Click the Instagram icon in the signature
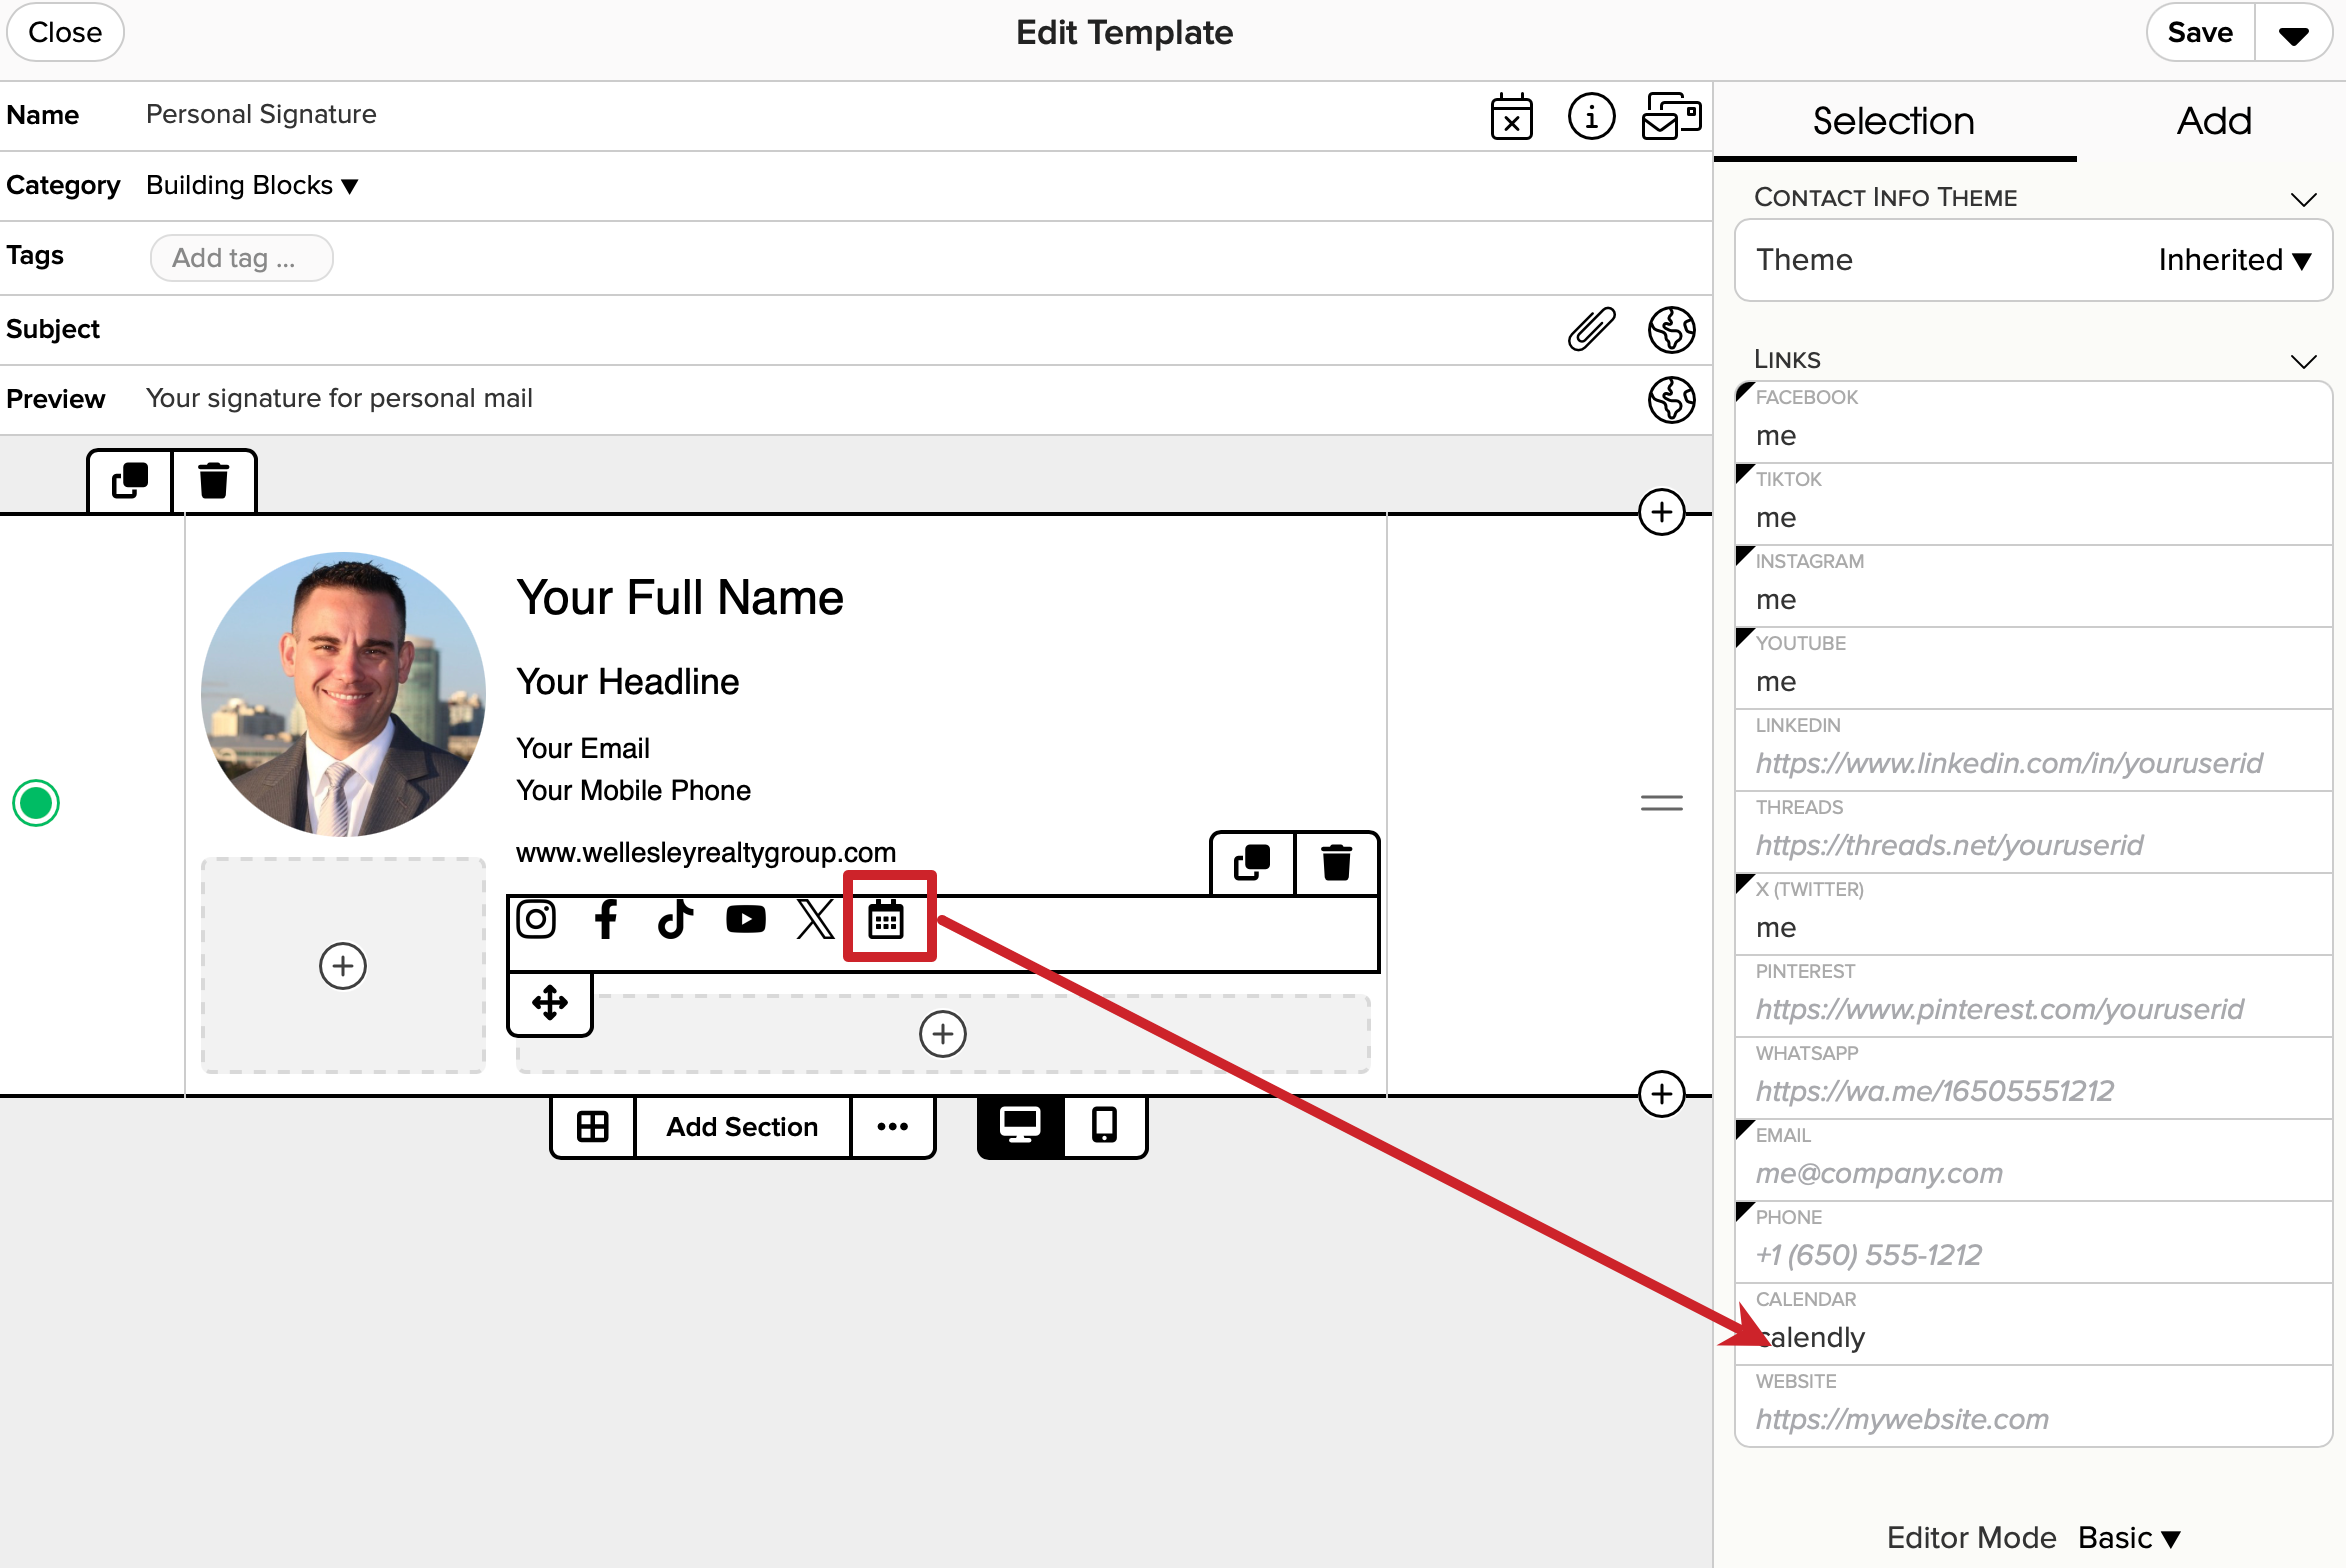Viewport: 2346px width, 1568px height. pyautogui.click(x=537, y=919)
